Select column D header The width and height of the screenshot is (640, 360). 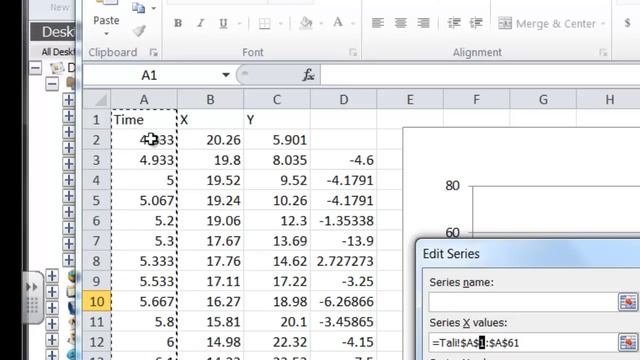(344, 100)
